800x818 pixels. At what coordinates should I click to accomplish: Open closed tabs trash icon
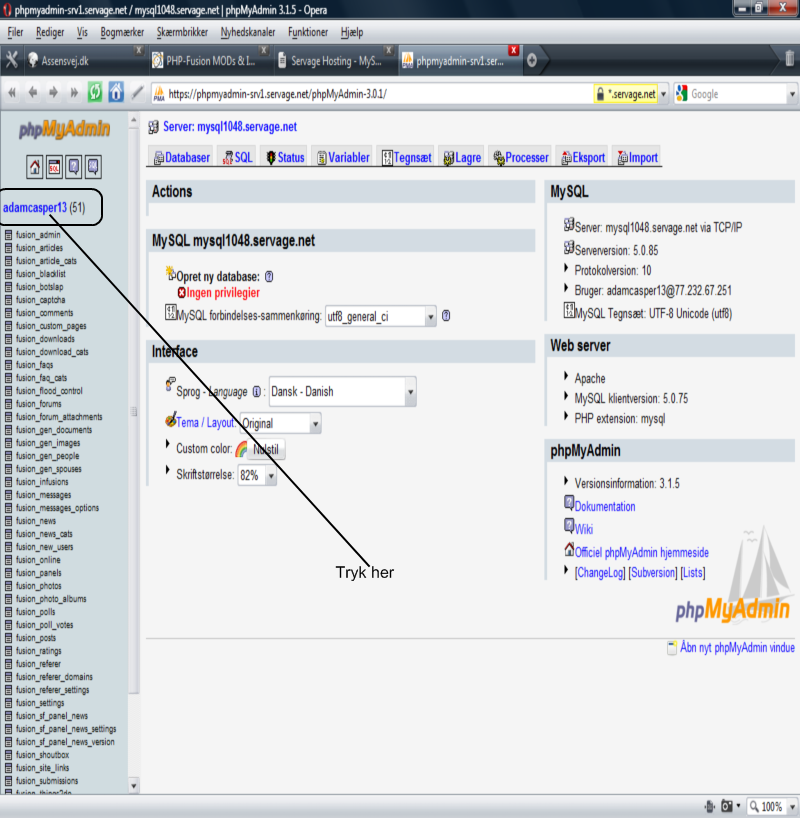click(790, 58)
